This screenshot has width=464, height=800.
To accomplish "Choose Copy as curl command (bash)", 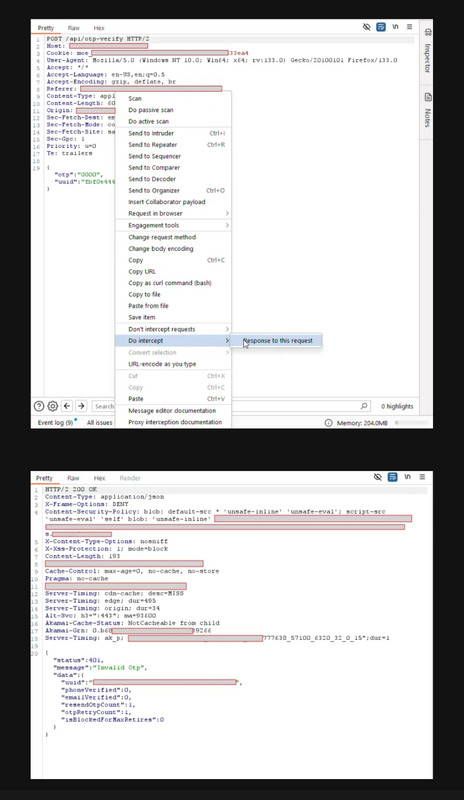I will (173, 283).
